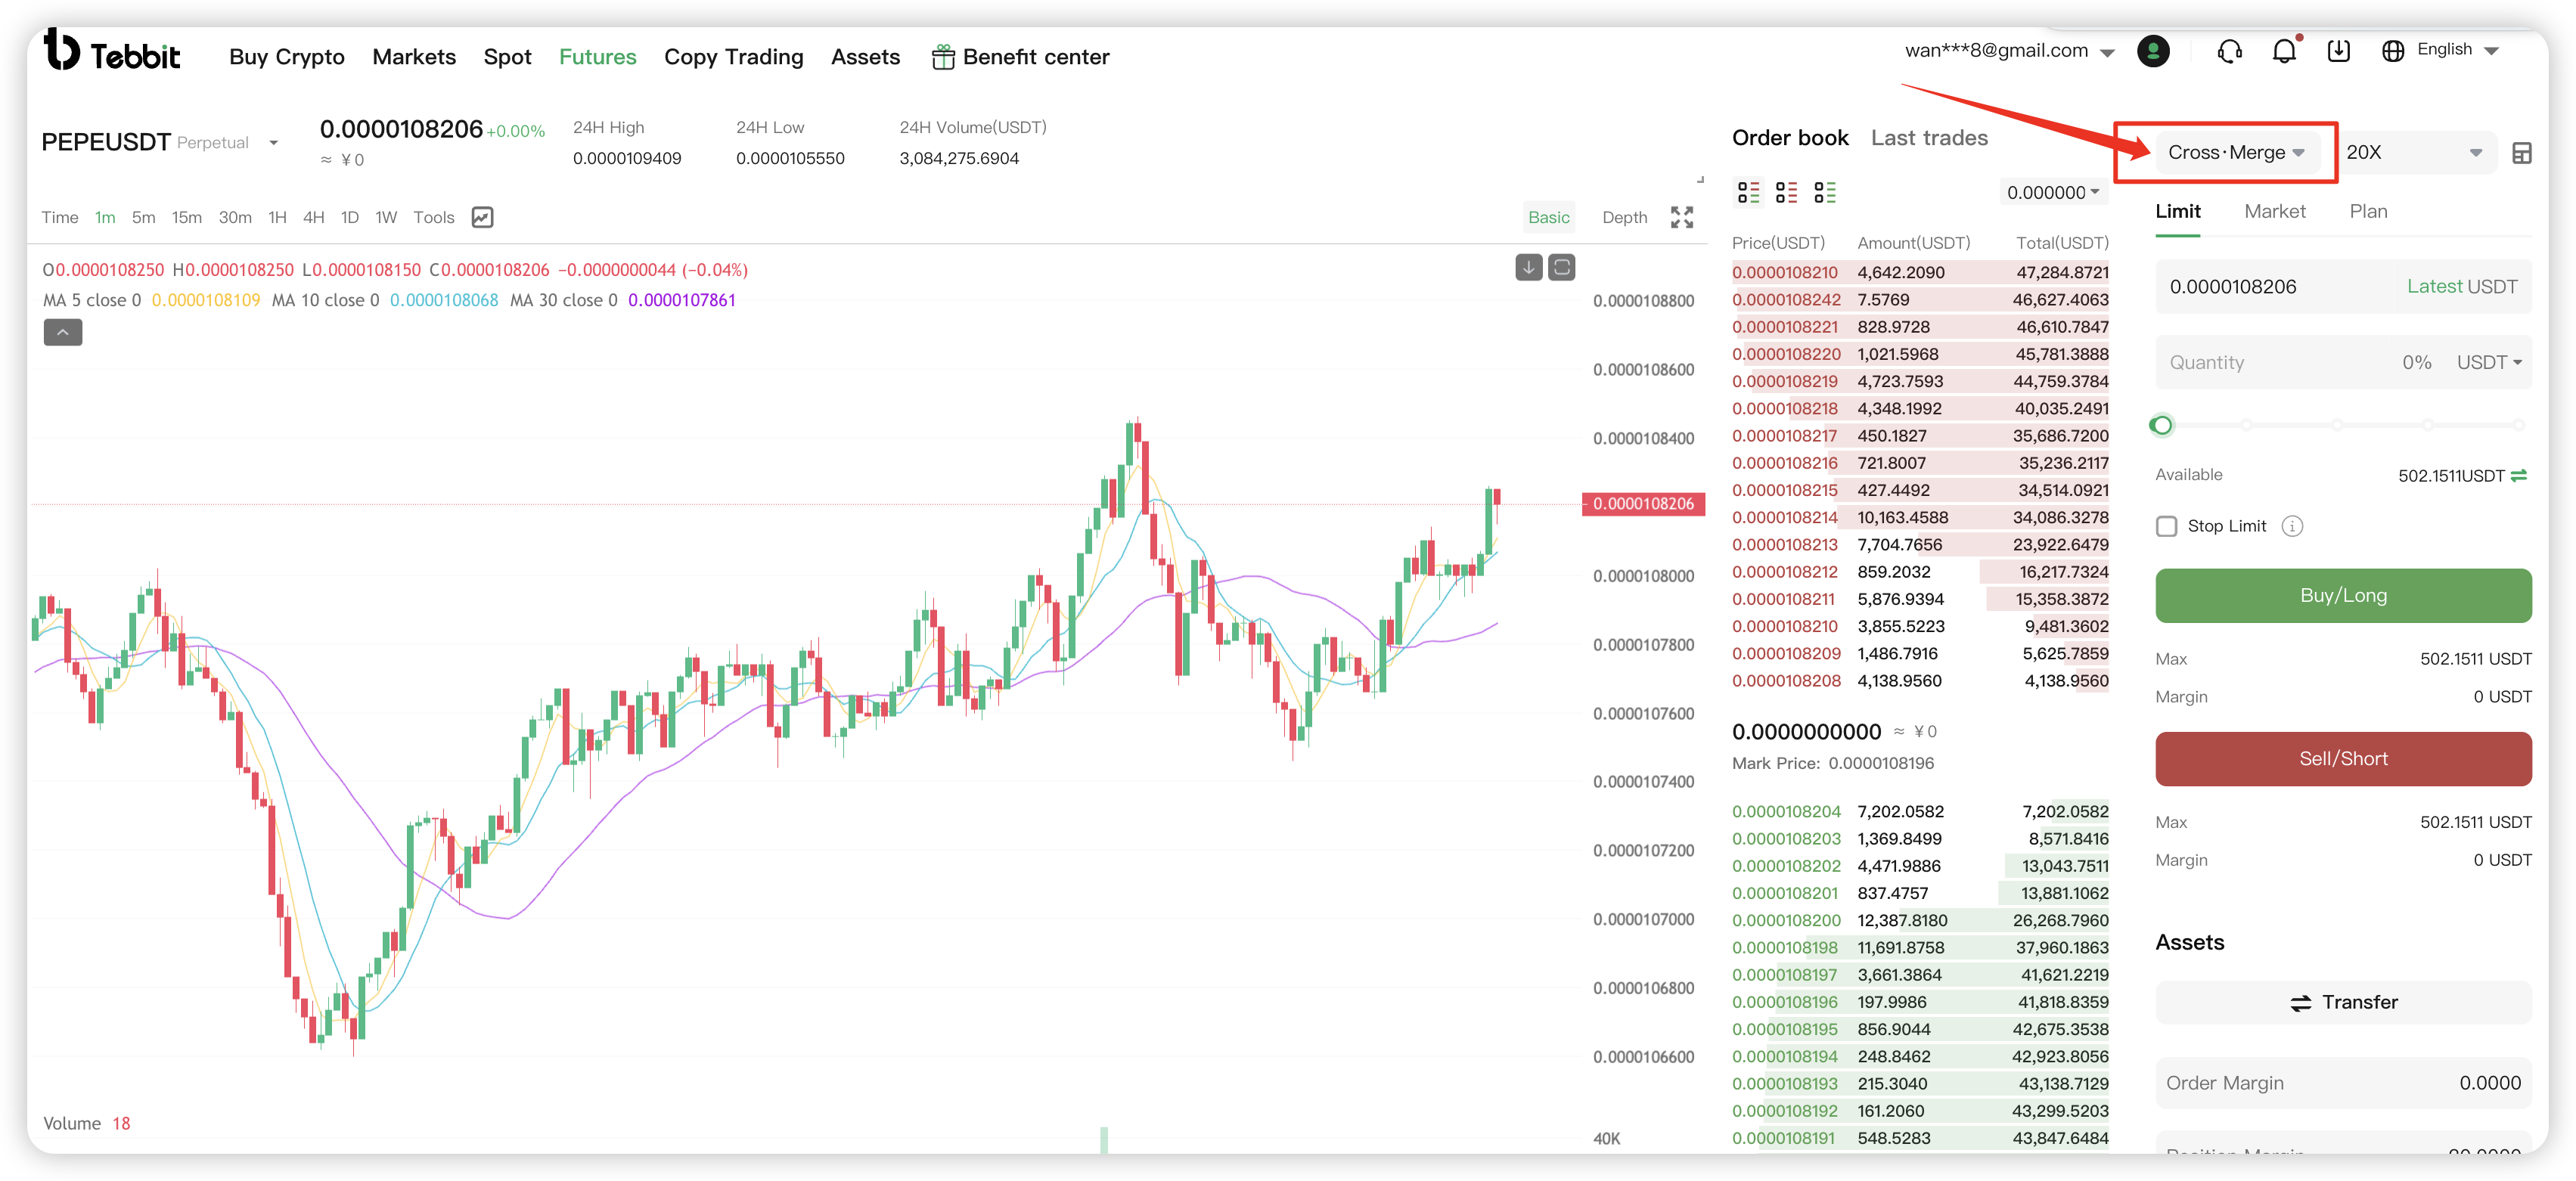The width and height of the screenshot is (2576, 1181).
Task: Click the chart indicators icon next to Tools
Action: point(482,217)
